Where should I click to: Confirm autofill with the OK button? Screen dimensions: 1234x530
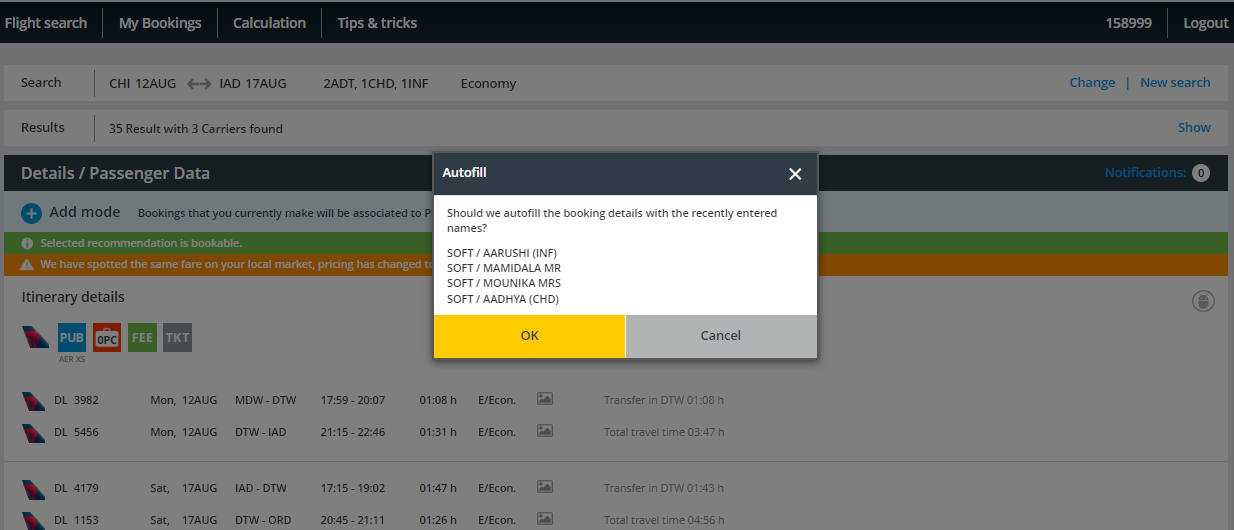pos(529,336)
